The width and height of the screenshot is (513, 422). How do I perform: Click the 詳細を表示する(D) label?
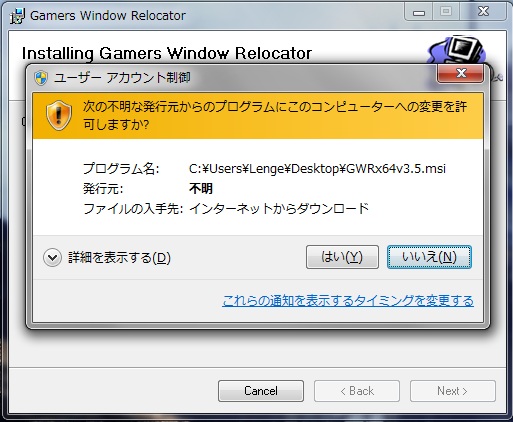[x=119, y=258]
